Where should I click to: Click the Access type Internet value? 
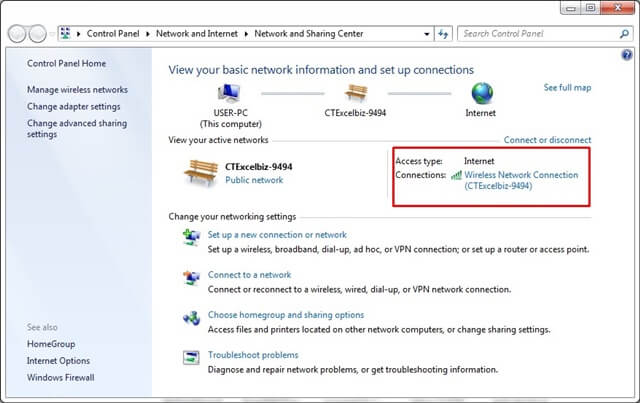(479, 161)
